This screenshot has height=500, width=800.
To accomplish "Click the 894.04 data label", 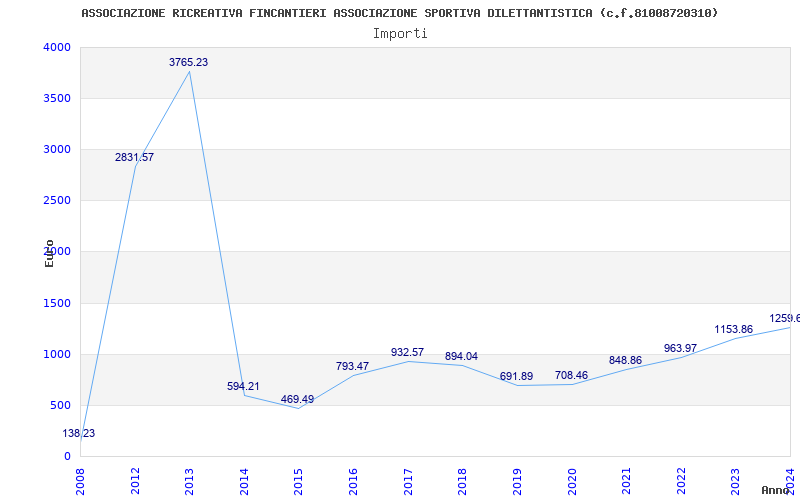I will [x=461, y=356].
